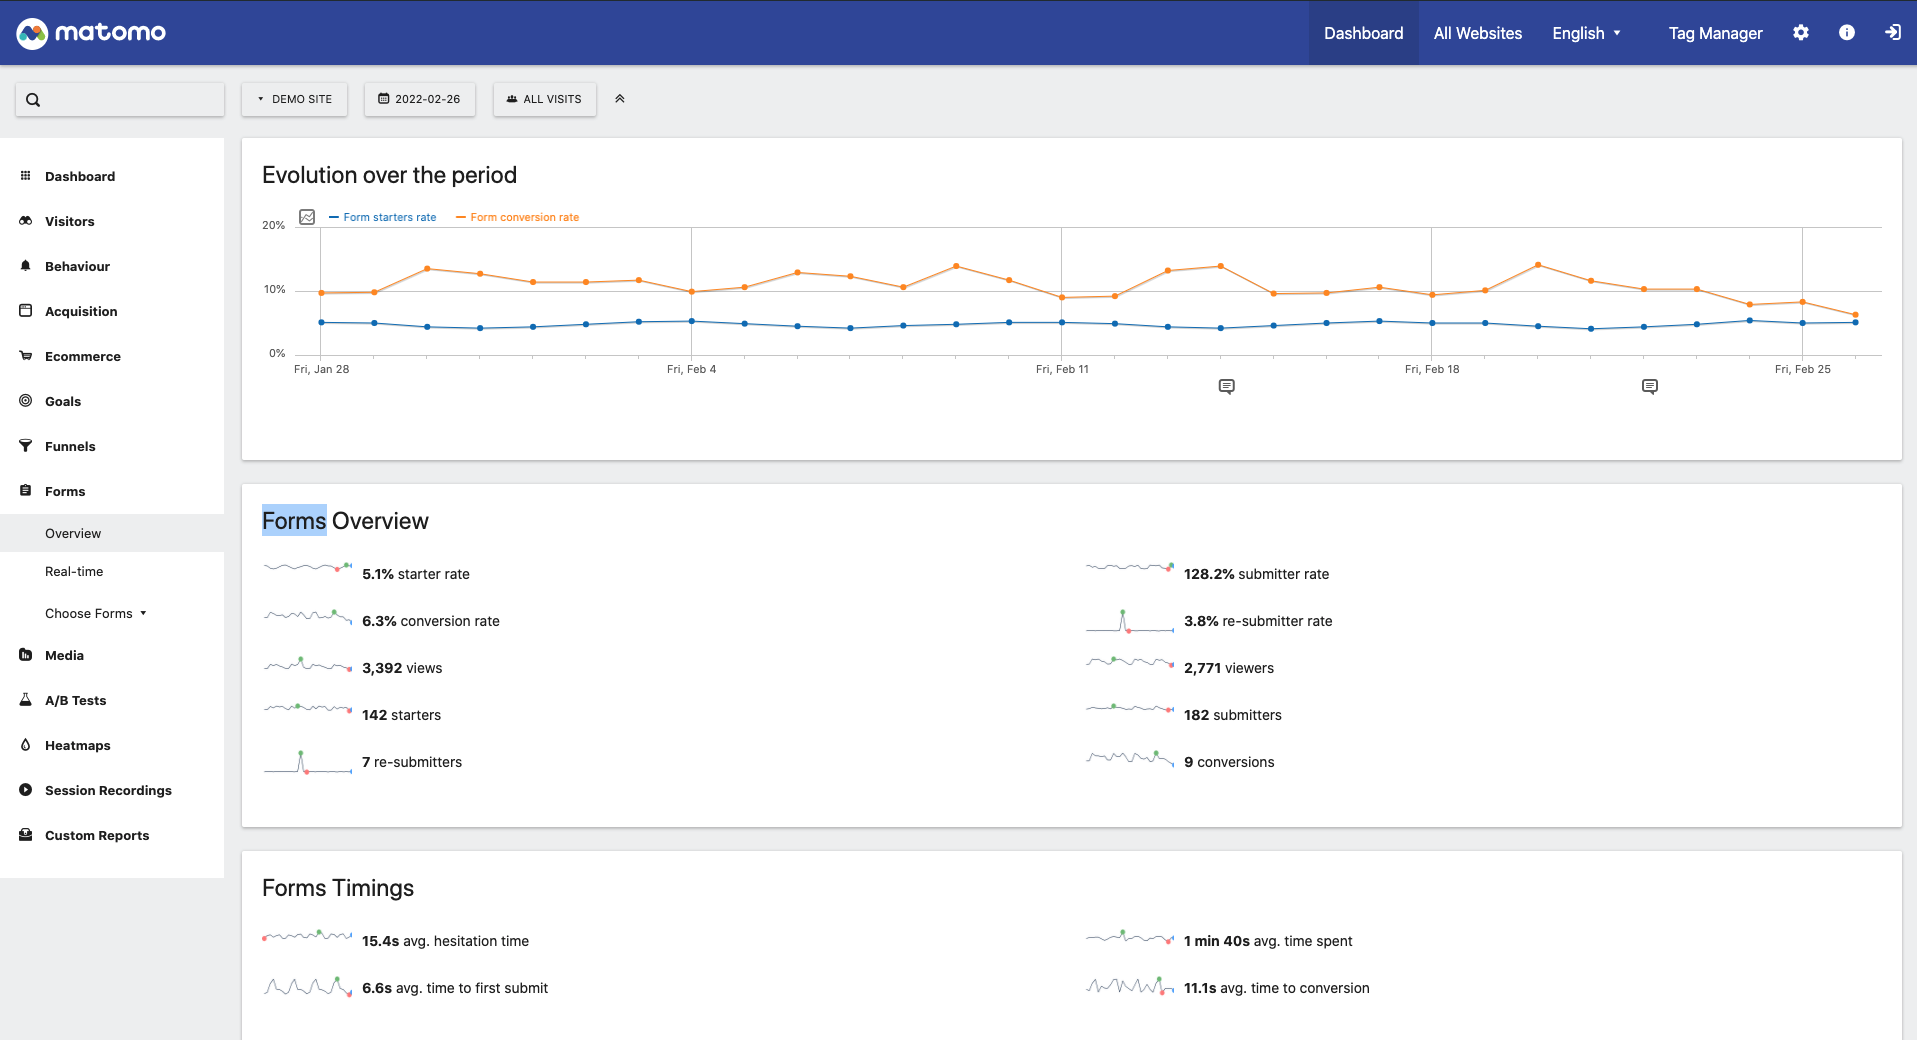Click the All Visits segment button
This screenshot has width=1917, height=1040.
[544, 99]
